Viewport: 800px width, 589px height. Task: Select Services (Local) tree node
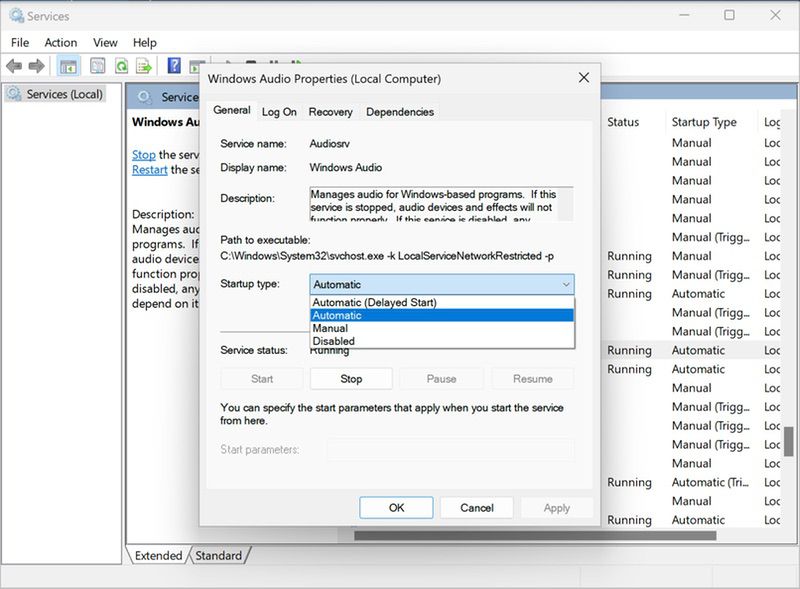click(x=55, y=94)
